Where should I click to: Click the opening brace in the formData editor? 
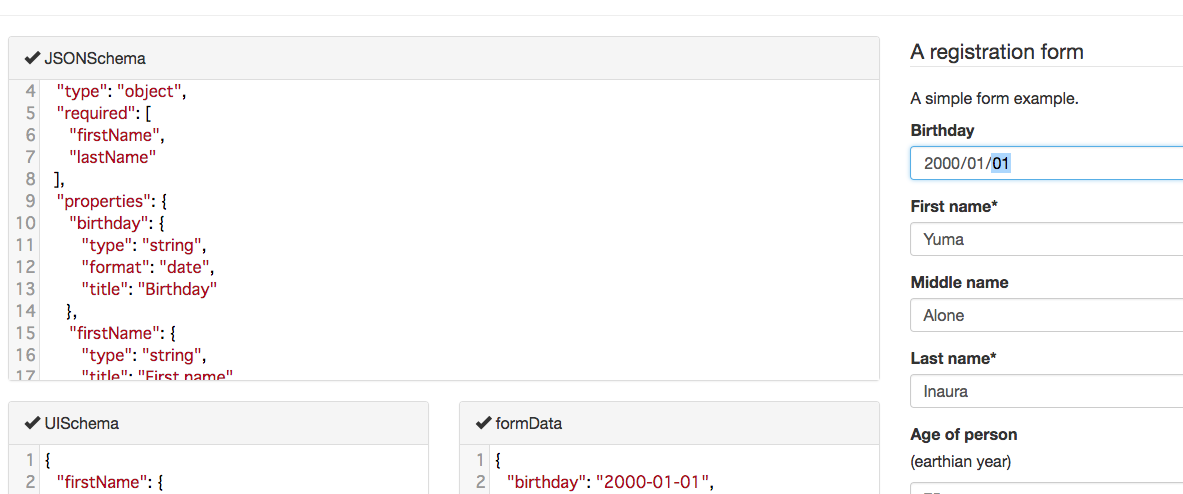click(499, 459)
